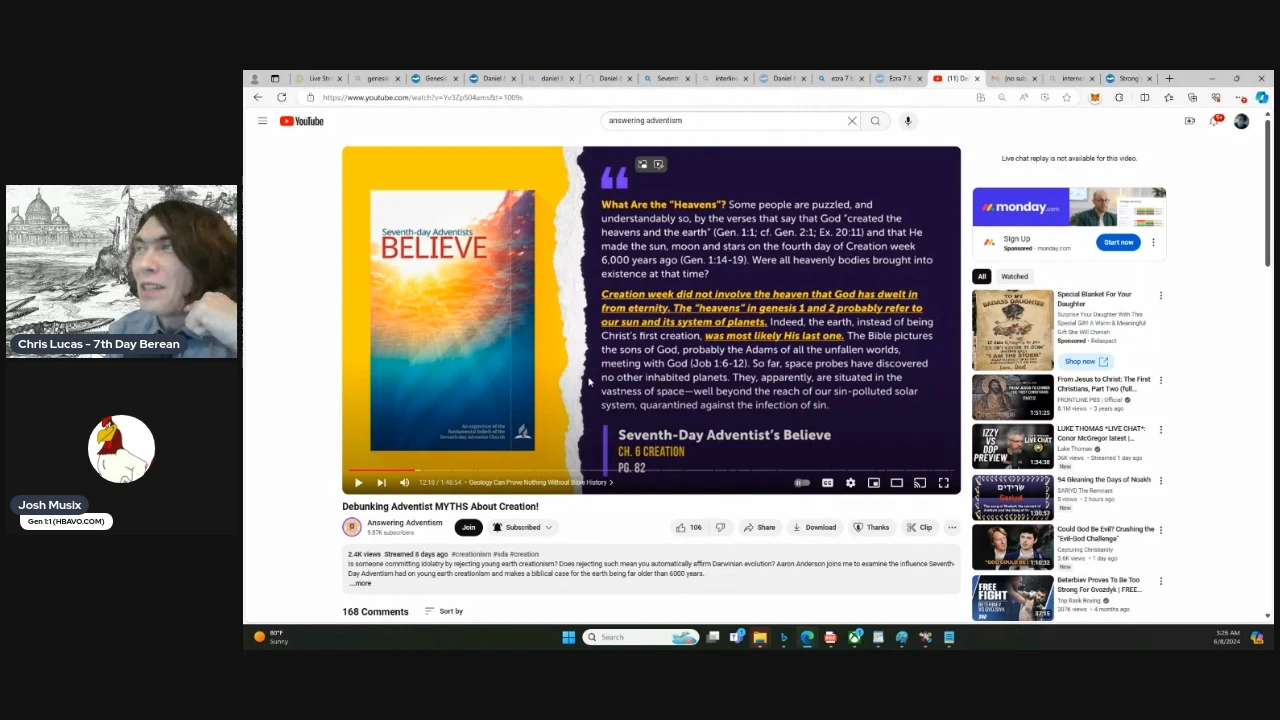Screen dimensions: 1280x720
Task: Add page to favorites star icon
Action: [x=1067, y=97]
